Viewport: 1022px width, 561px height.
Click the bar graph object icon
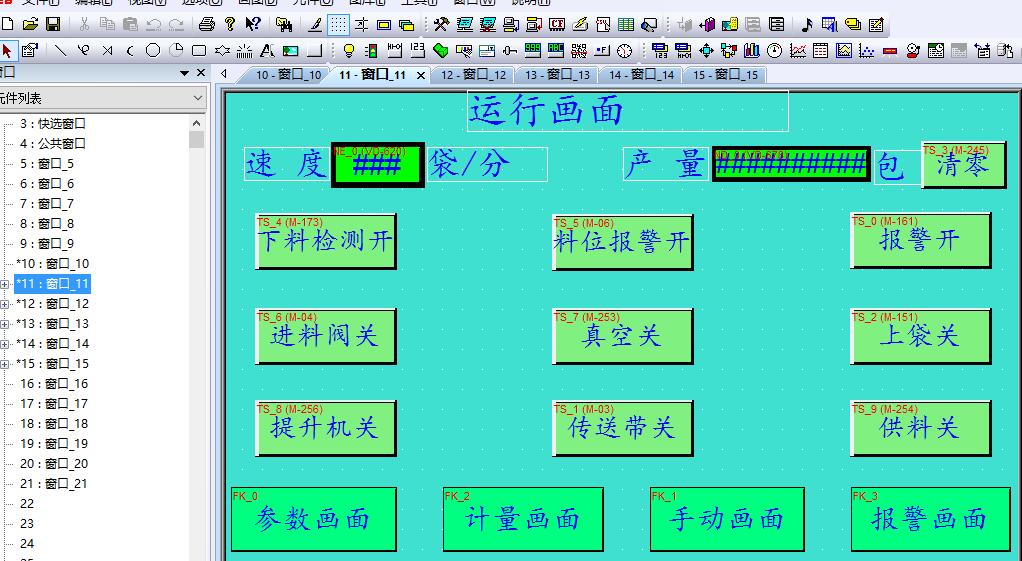(752, 50)
